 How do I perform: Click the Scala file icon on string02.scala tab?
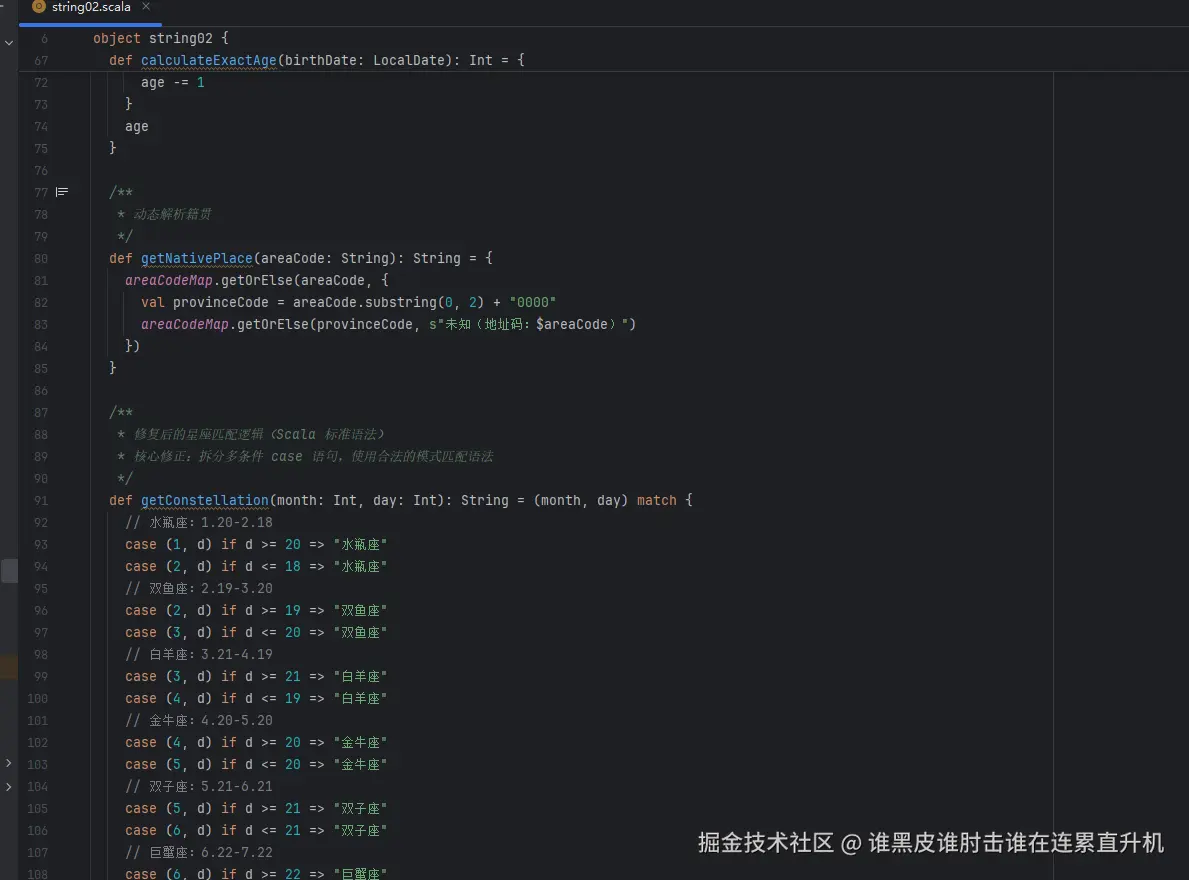(x=39, y=7)
